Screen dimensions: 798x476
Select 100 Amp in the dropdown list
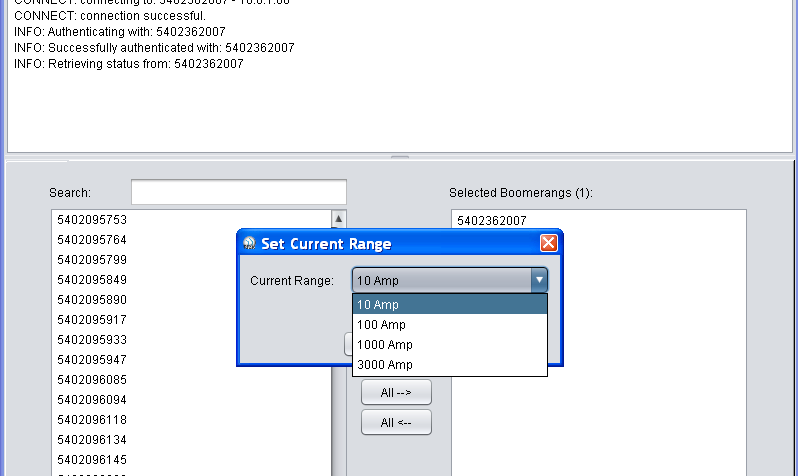click(x=450, y=325)
